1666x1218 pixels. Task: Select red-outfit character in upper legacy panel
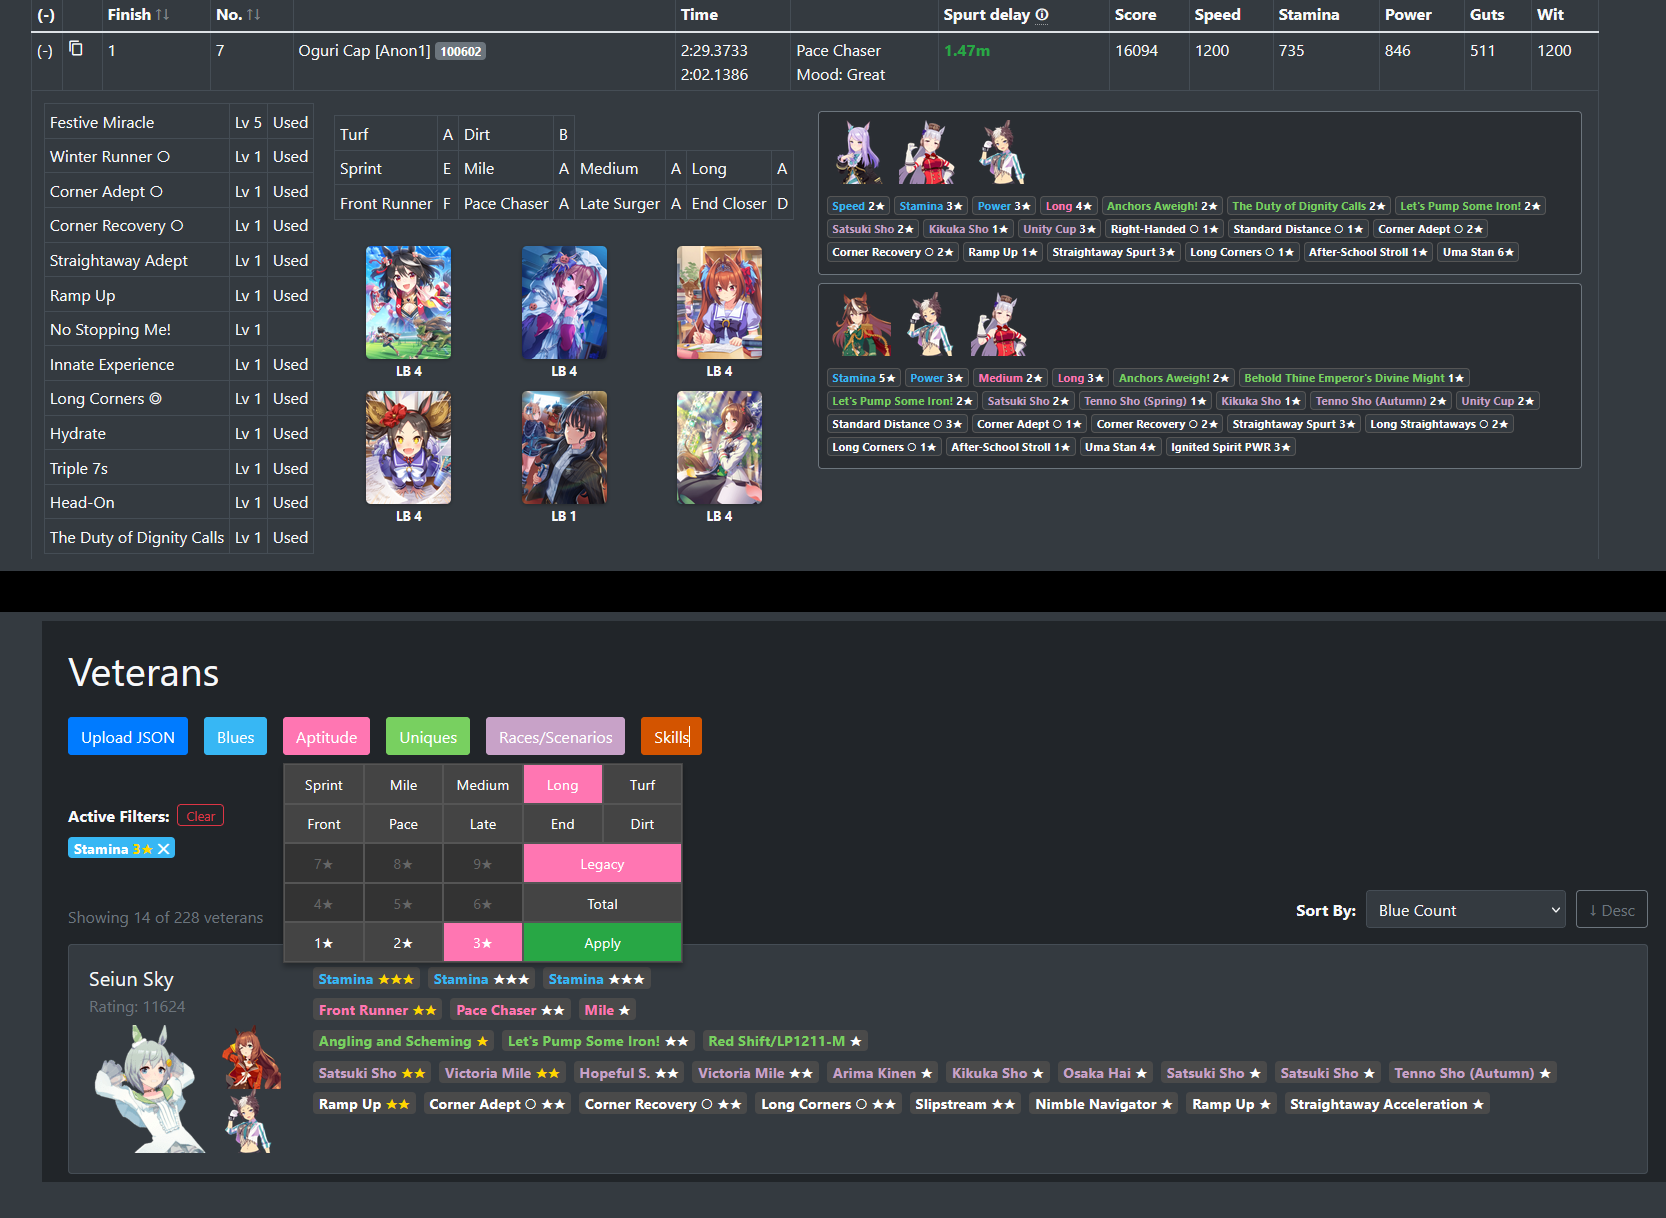[927, 153]
